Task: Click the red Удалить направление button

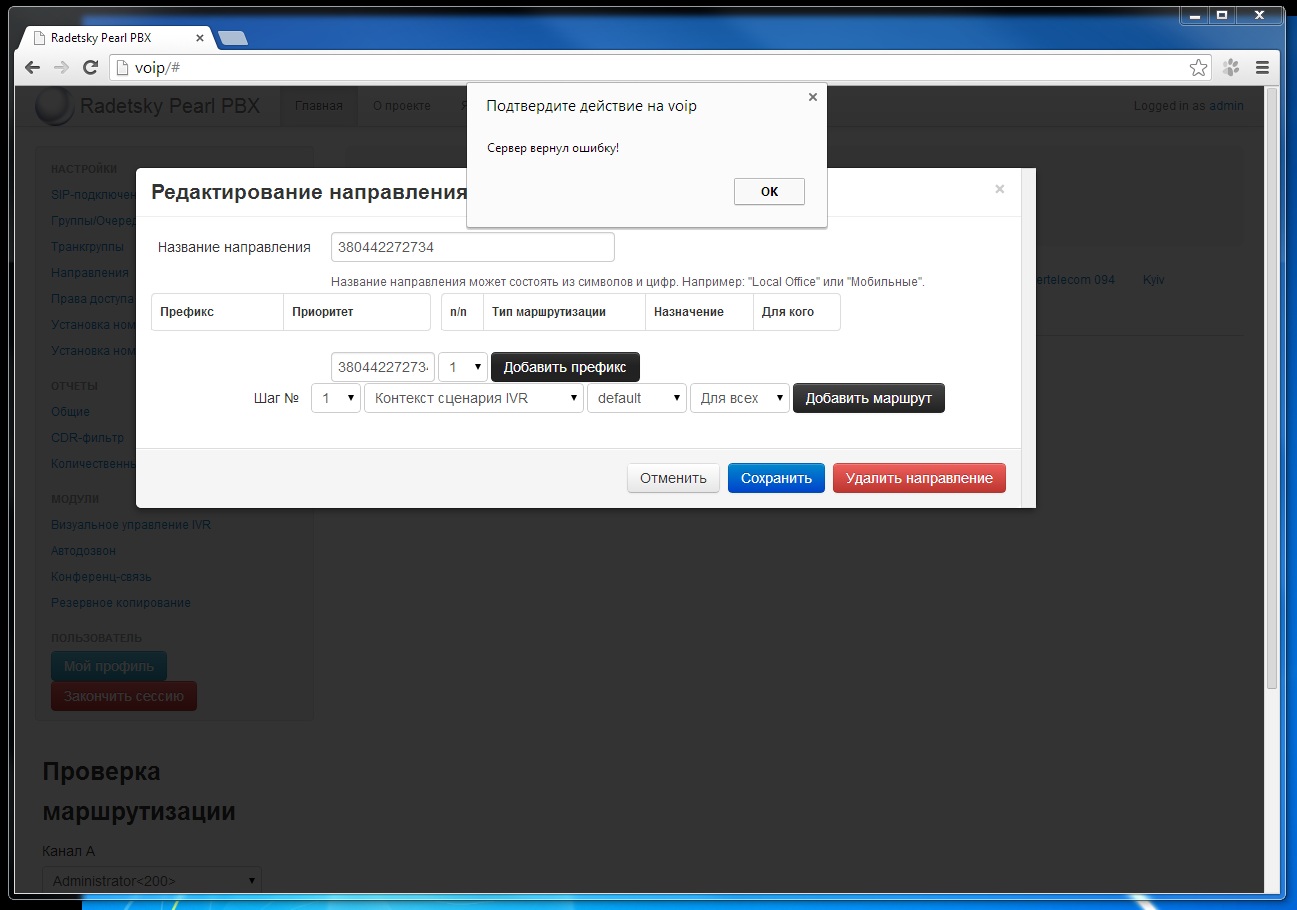Action: click(919, 478)
